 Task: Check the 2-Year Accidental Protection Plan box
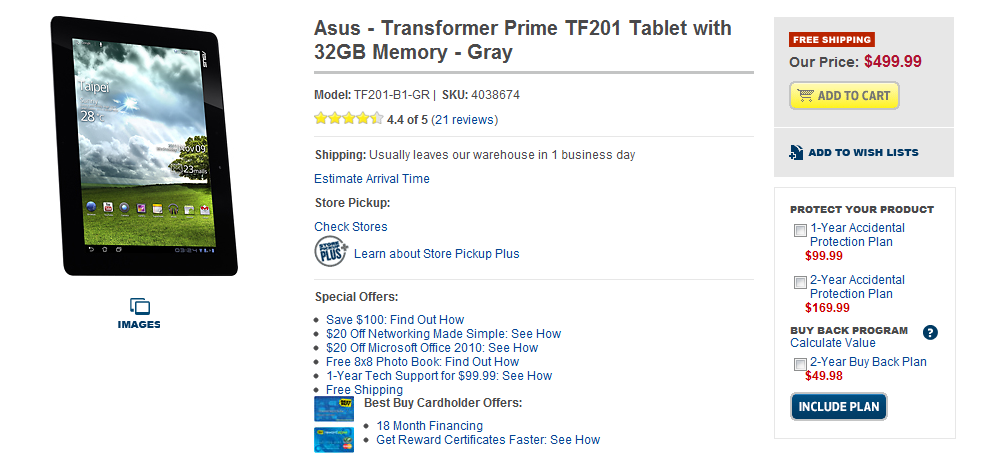coord(800,283)
